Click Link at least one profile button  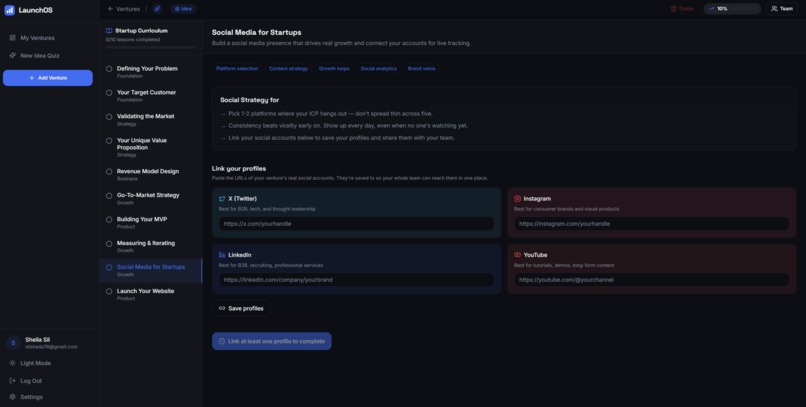(271, 341)
